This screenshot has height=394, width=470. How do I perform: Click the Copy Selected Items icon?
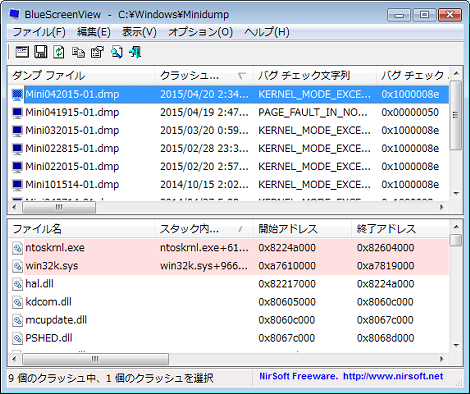click(x=78, y=52)
